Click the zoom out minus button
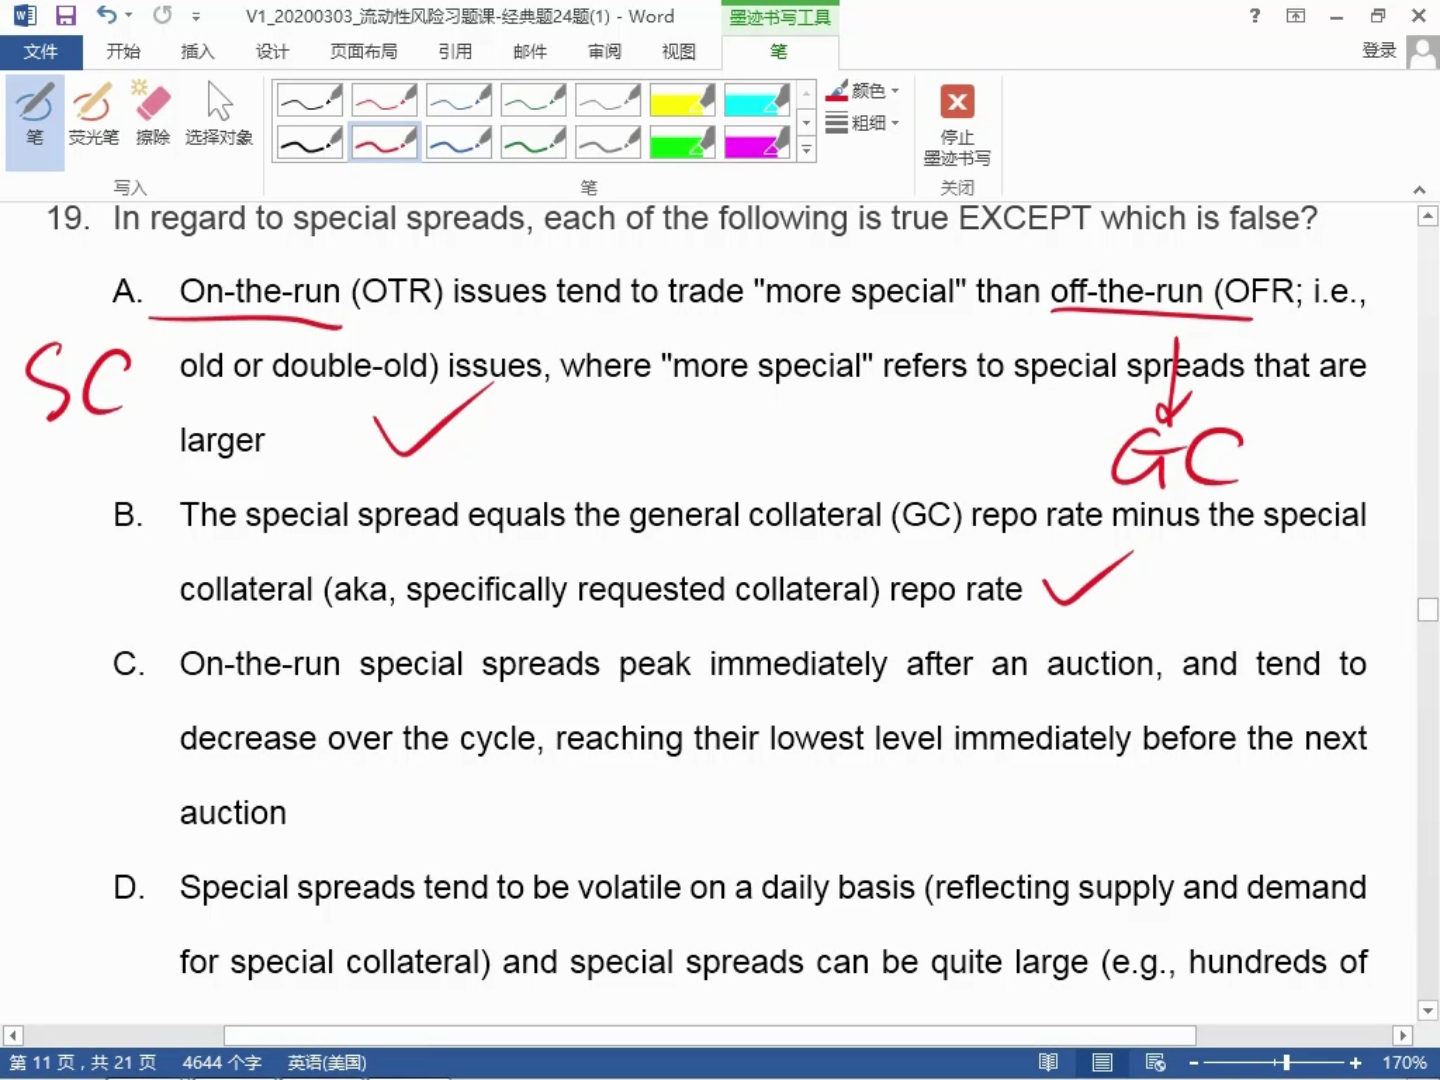Image resolution: width=1440 pixels, height=1080 pixels. (x=1193, y=1062)
